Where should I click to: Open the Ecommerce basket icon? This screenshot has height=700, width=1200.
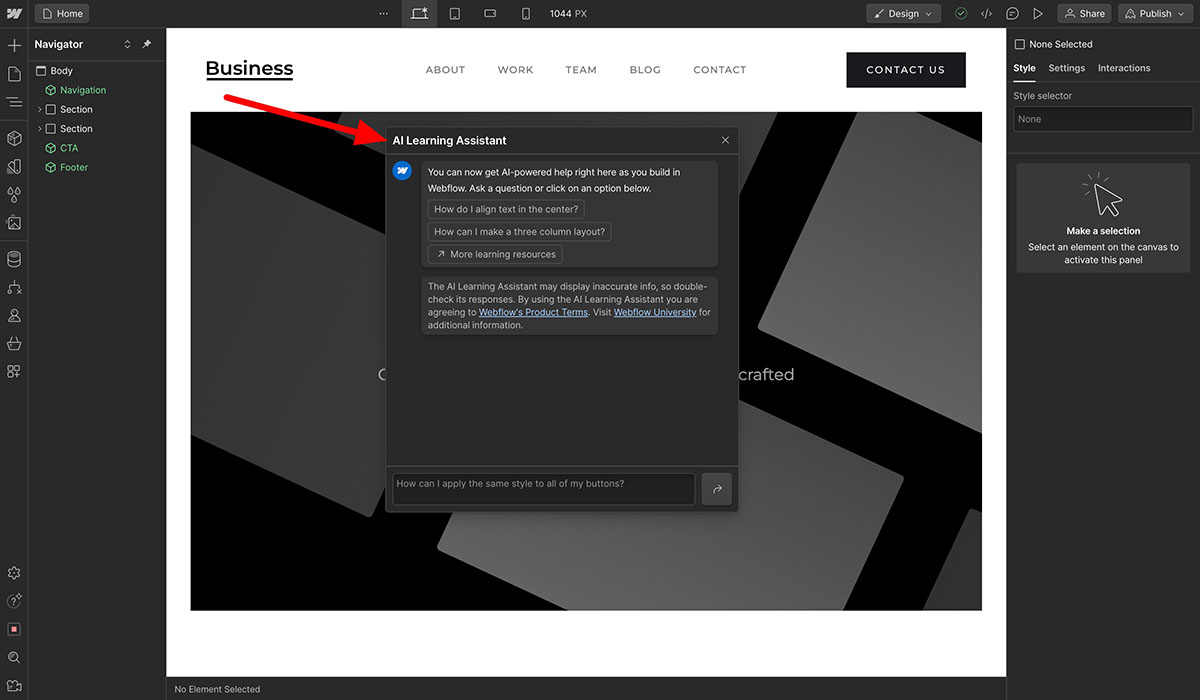pyautogui.click(x=14, y=343)
